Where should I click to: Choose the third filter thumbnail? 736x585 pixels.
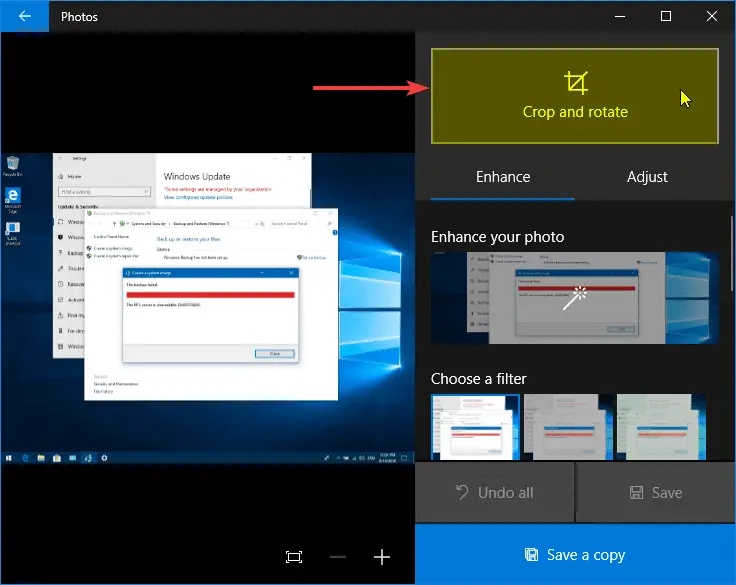pyautogui.click(x=661, y=427)
